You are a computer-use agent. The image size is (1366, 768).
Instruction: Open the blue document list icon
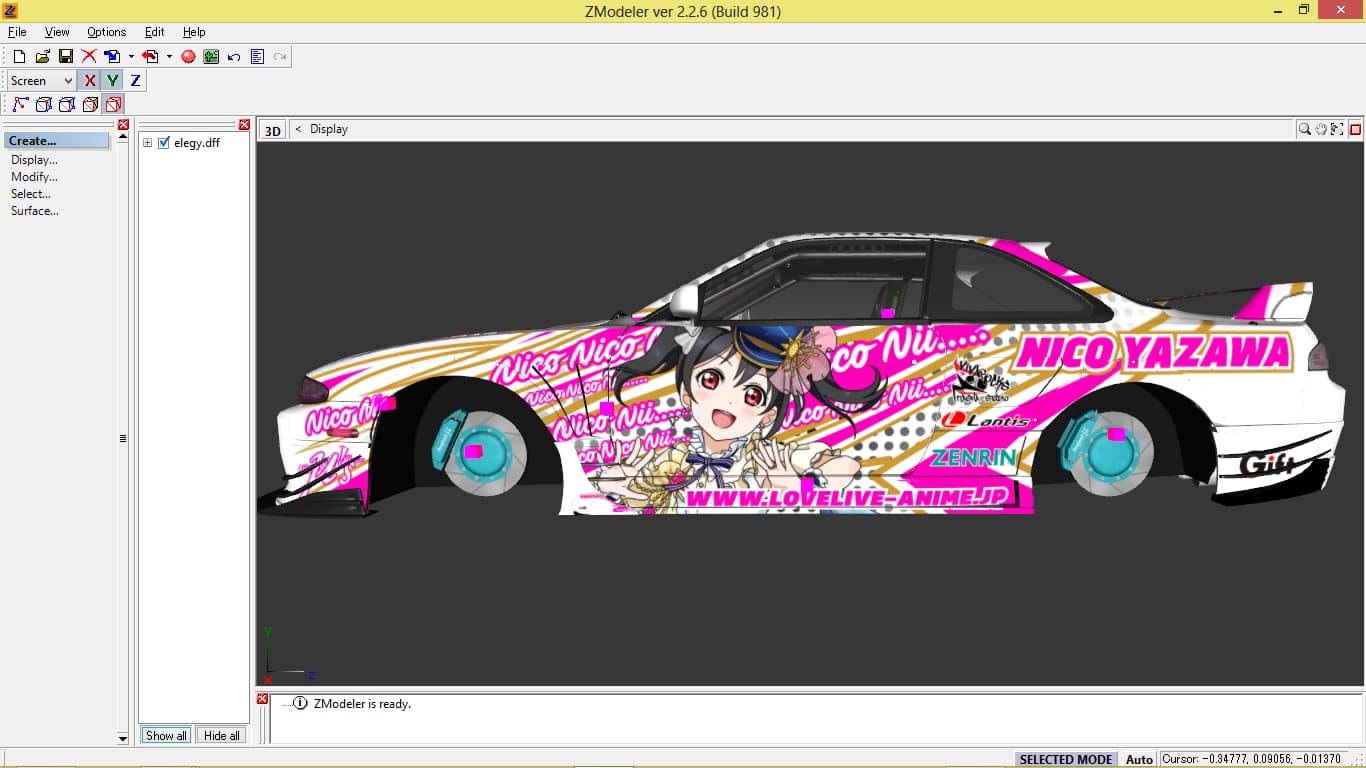tap(257, 57)
